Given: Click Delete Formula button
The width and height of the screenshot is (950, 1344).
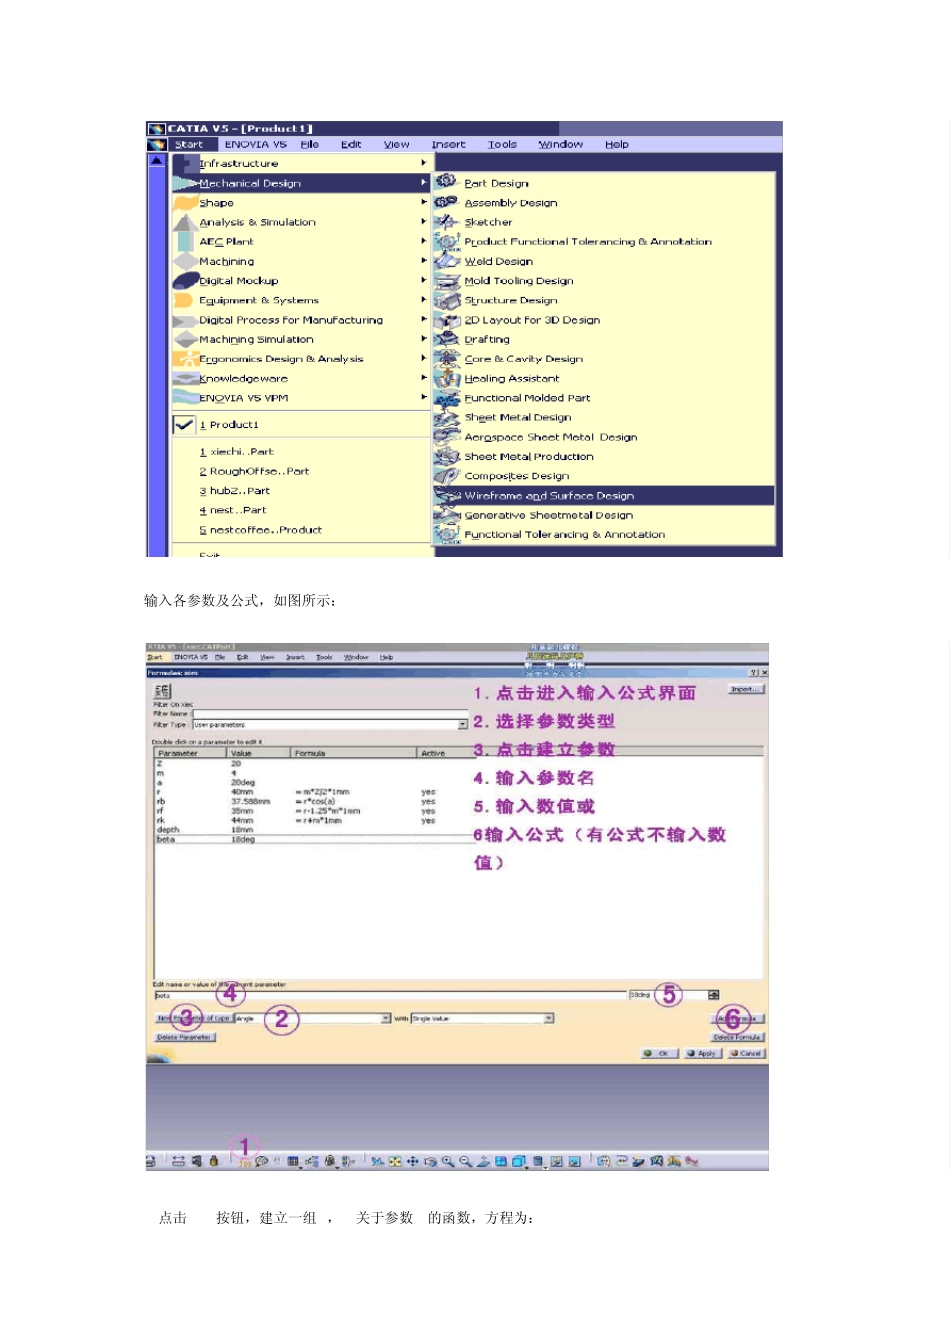Looking at the screenshot, I should pos(737,1037).
